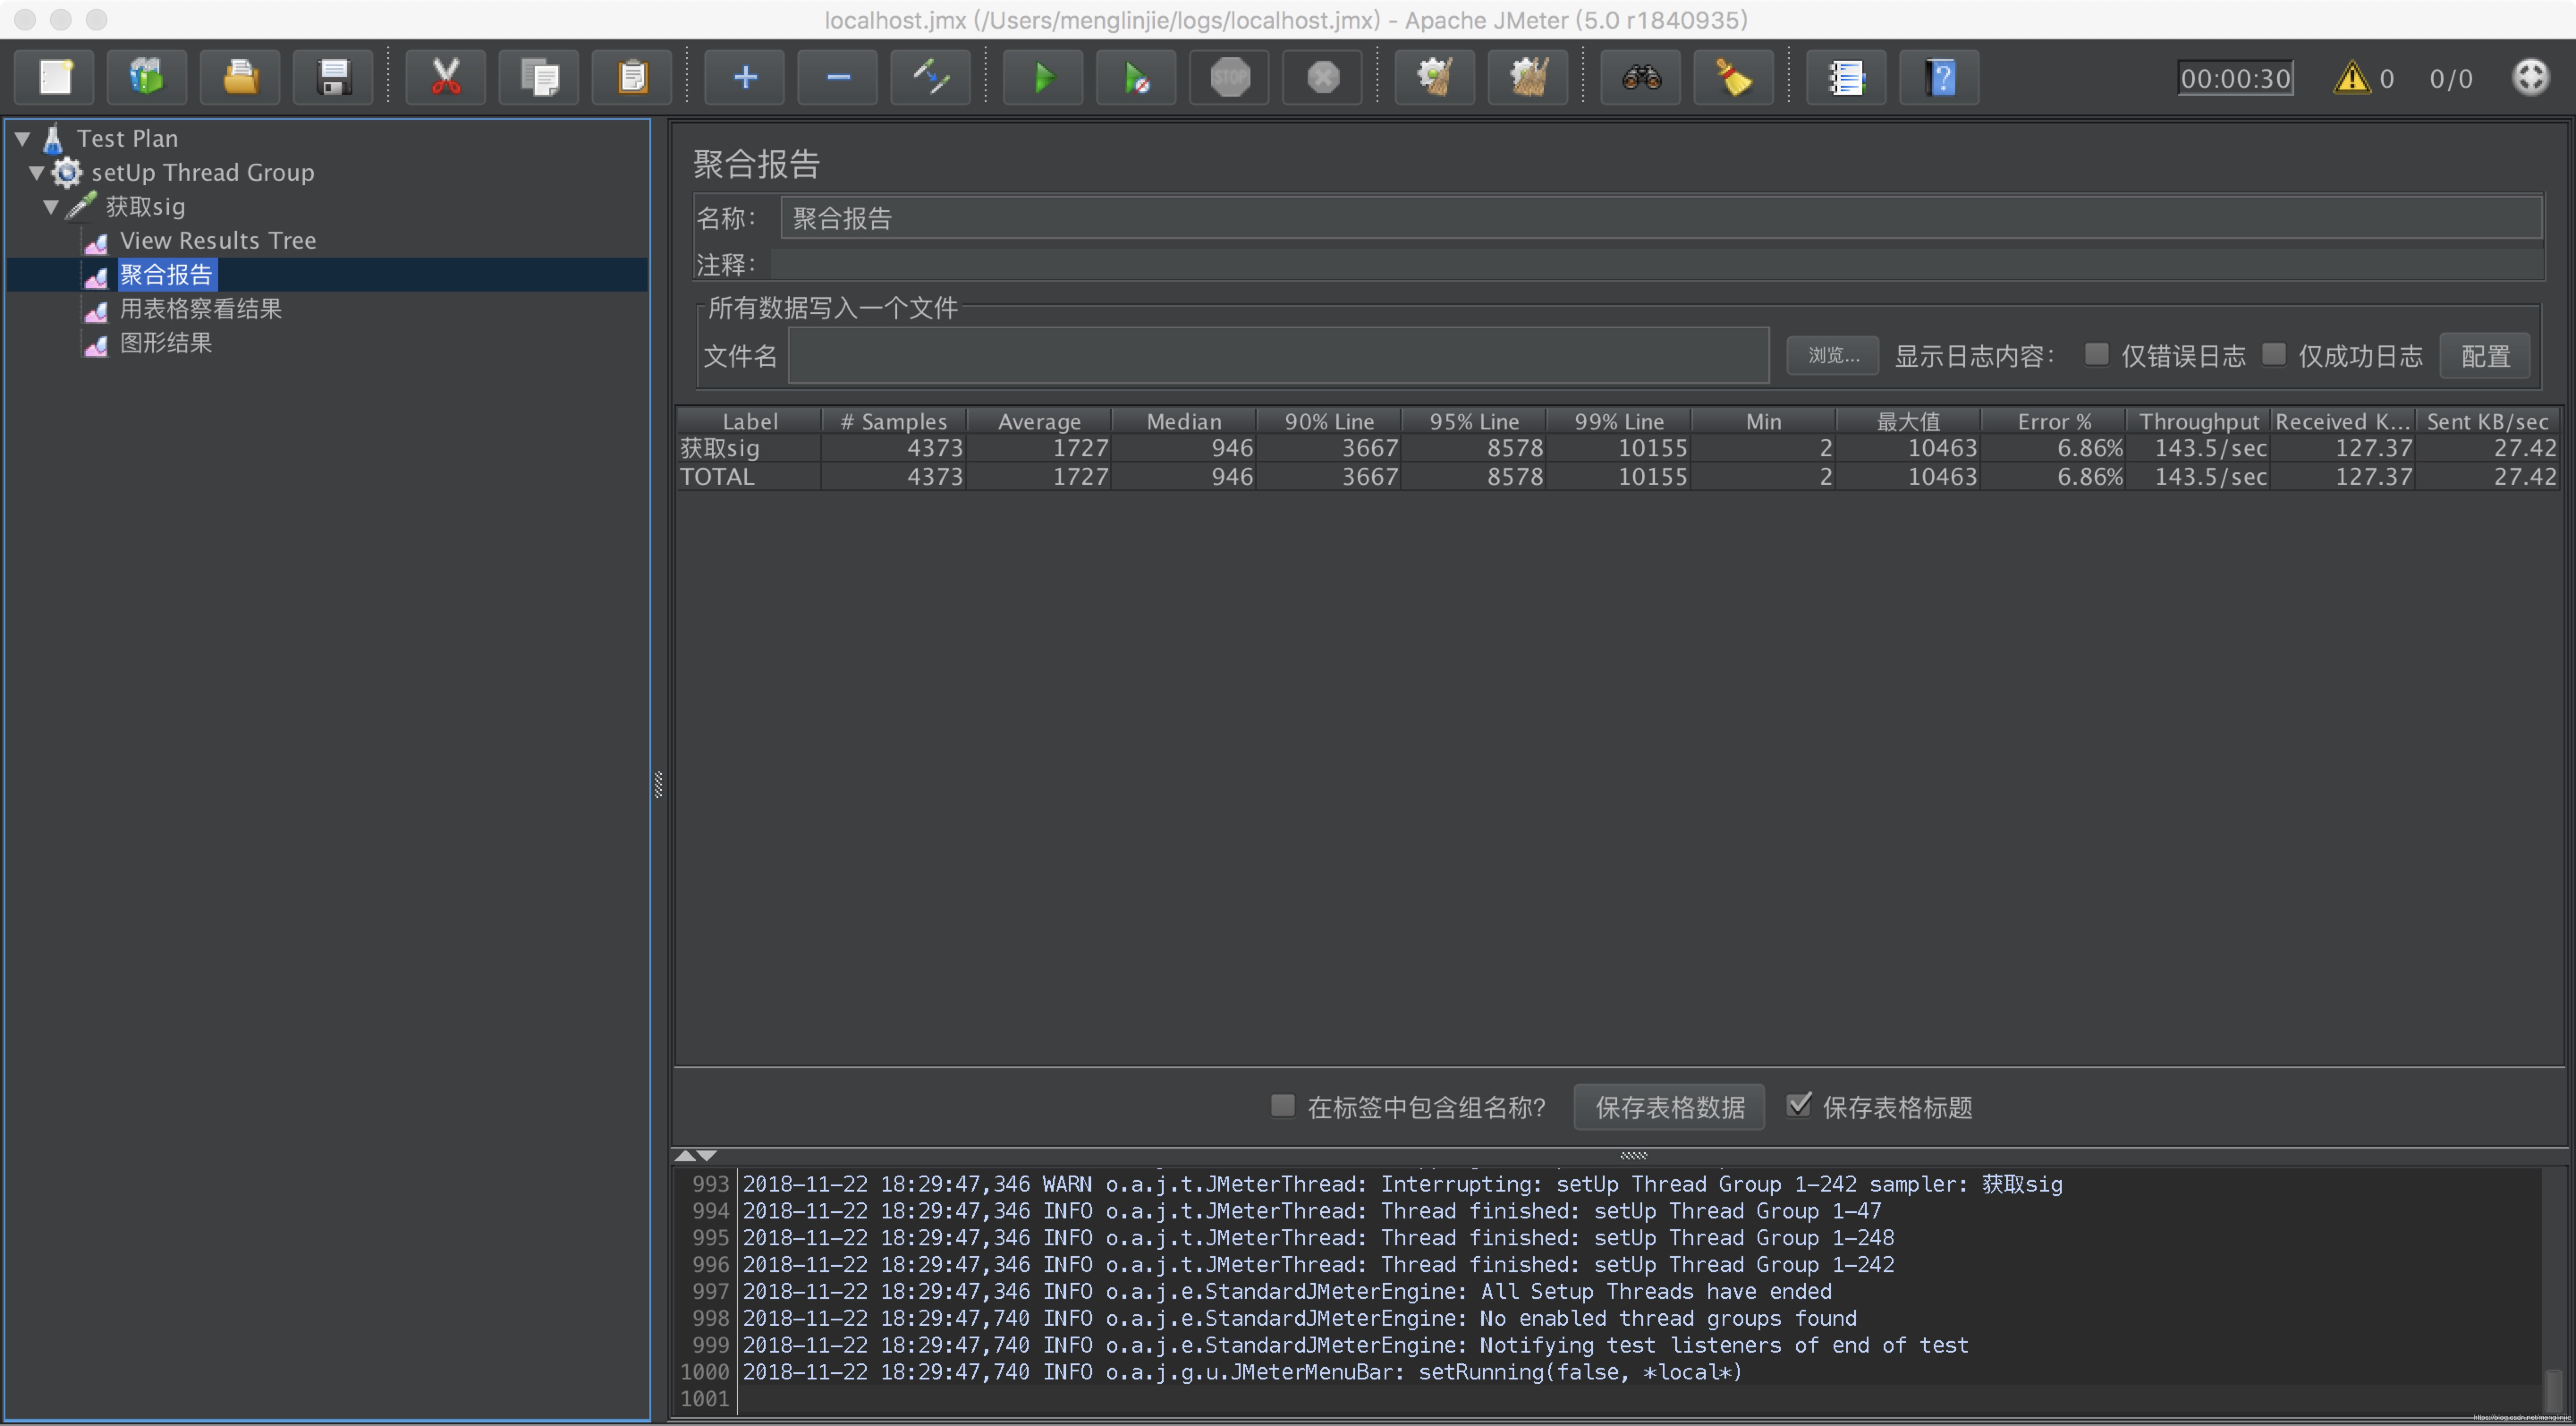The height and width of the screenshot is (1426, 2576).
Task: Click the 名称 name input field
Action: 1661,218
